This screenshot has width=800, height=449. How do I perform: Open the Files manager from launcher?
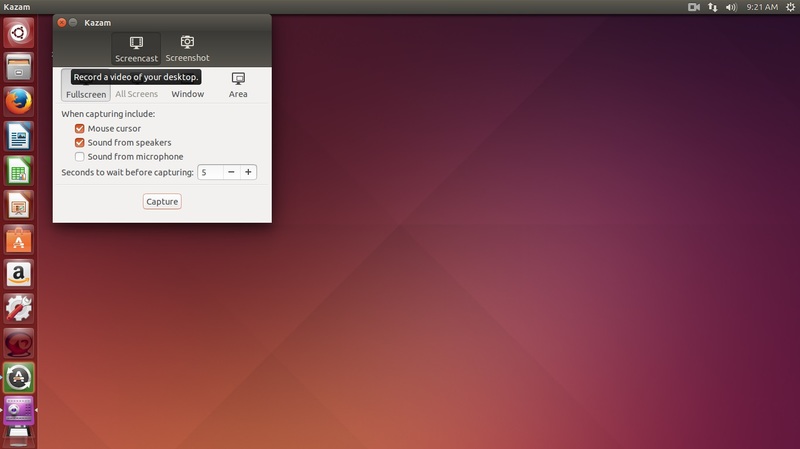[x=19, y=67]
